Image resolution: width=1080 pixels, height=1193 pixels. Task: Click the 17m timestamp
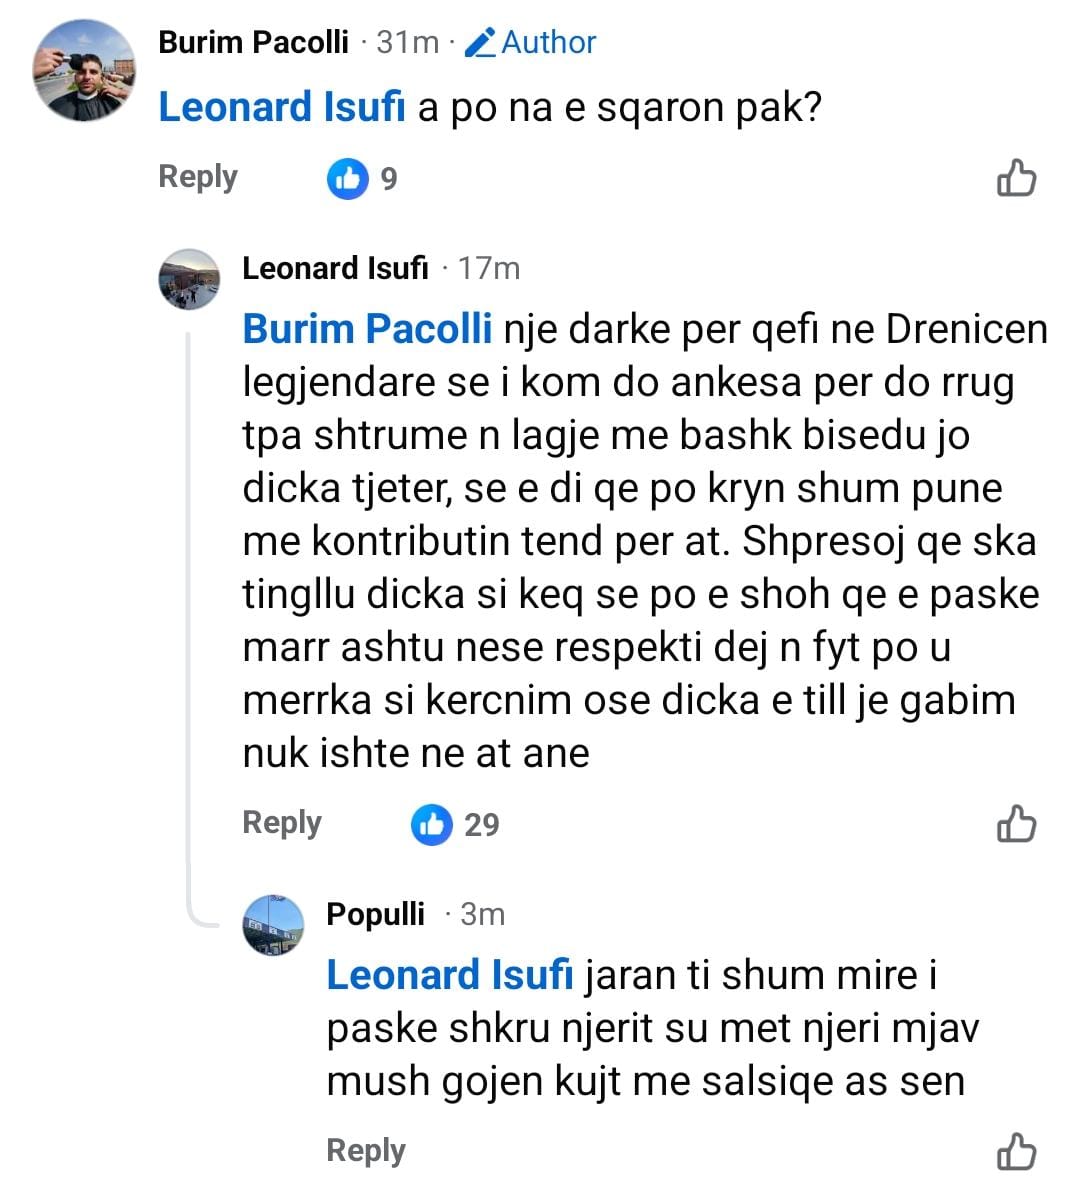pos(489,268)
